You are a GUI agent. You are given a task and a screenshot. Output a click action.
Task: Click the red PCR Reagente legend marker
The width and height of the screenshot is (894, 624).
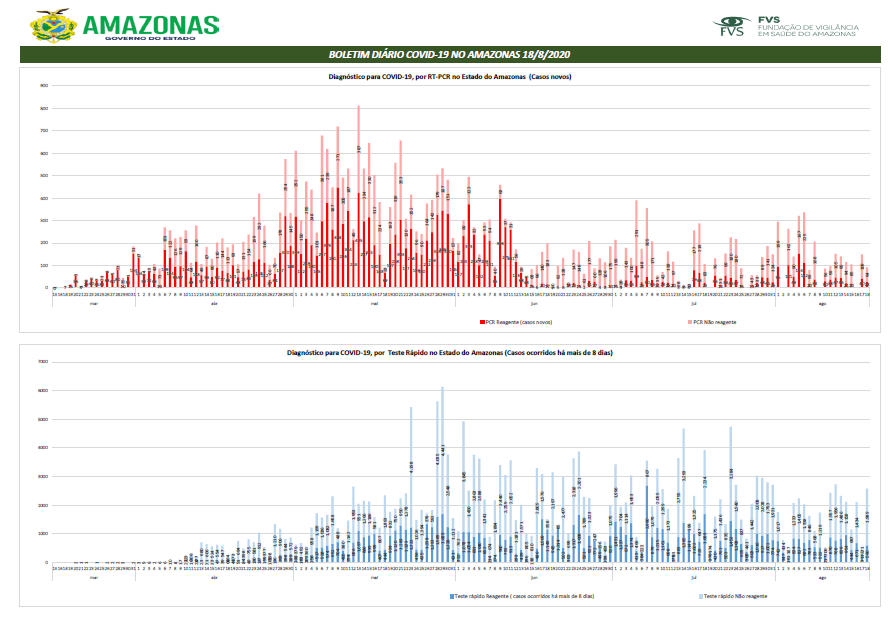pos(484,322)
